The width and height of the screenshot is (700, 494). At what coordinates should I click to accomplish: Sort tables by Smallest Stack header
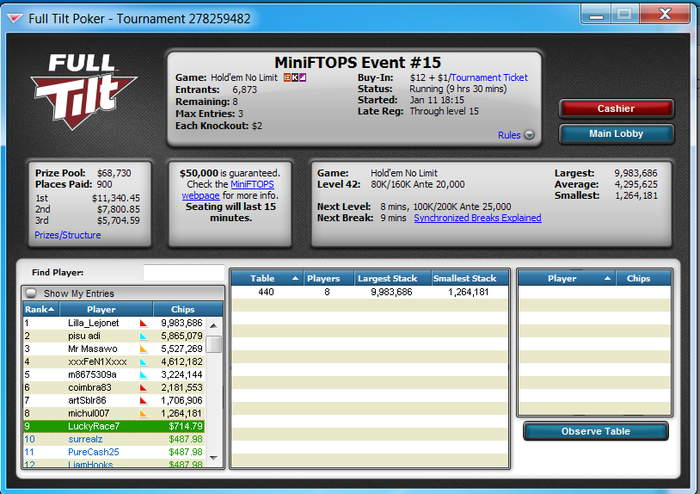click(x=470, y=278)
